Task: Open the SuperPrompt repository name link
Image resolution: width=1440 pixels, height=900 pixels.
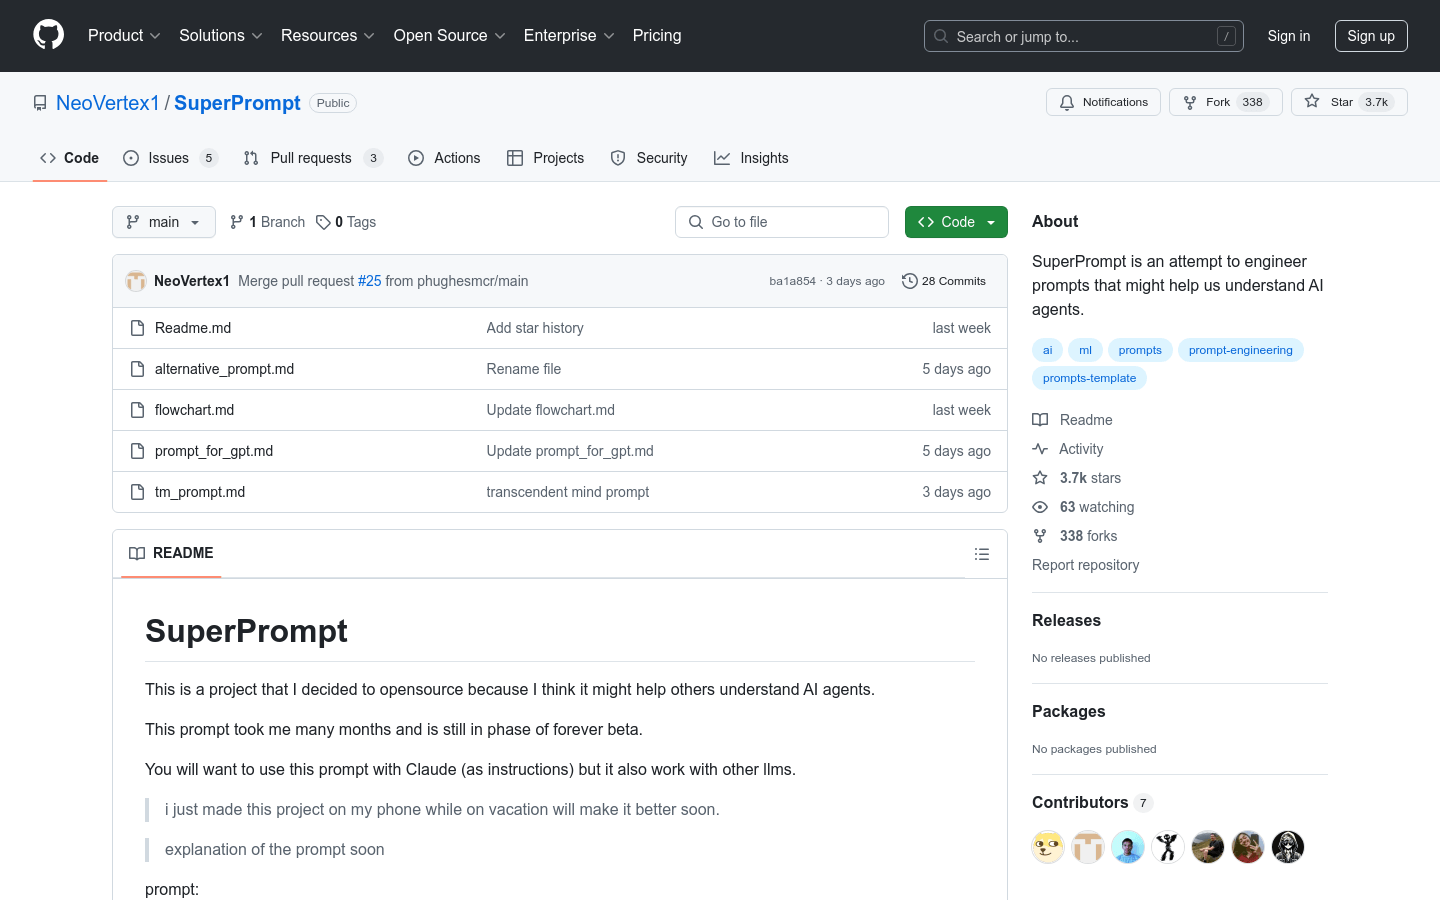Action: point(237,103)
